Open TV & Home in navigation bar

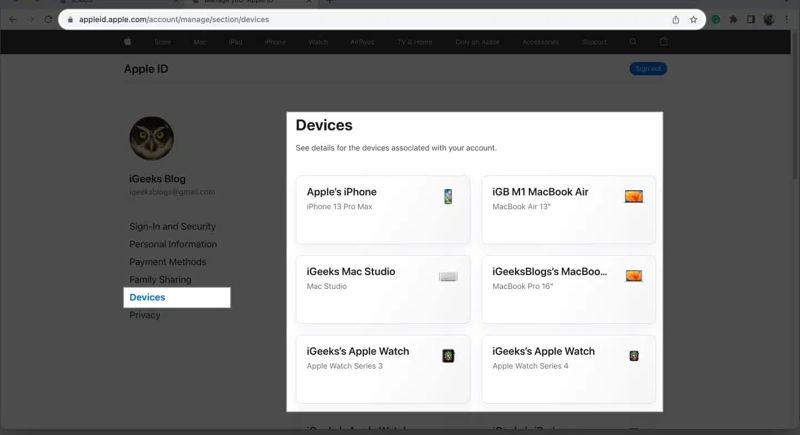pos(414,42)
